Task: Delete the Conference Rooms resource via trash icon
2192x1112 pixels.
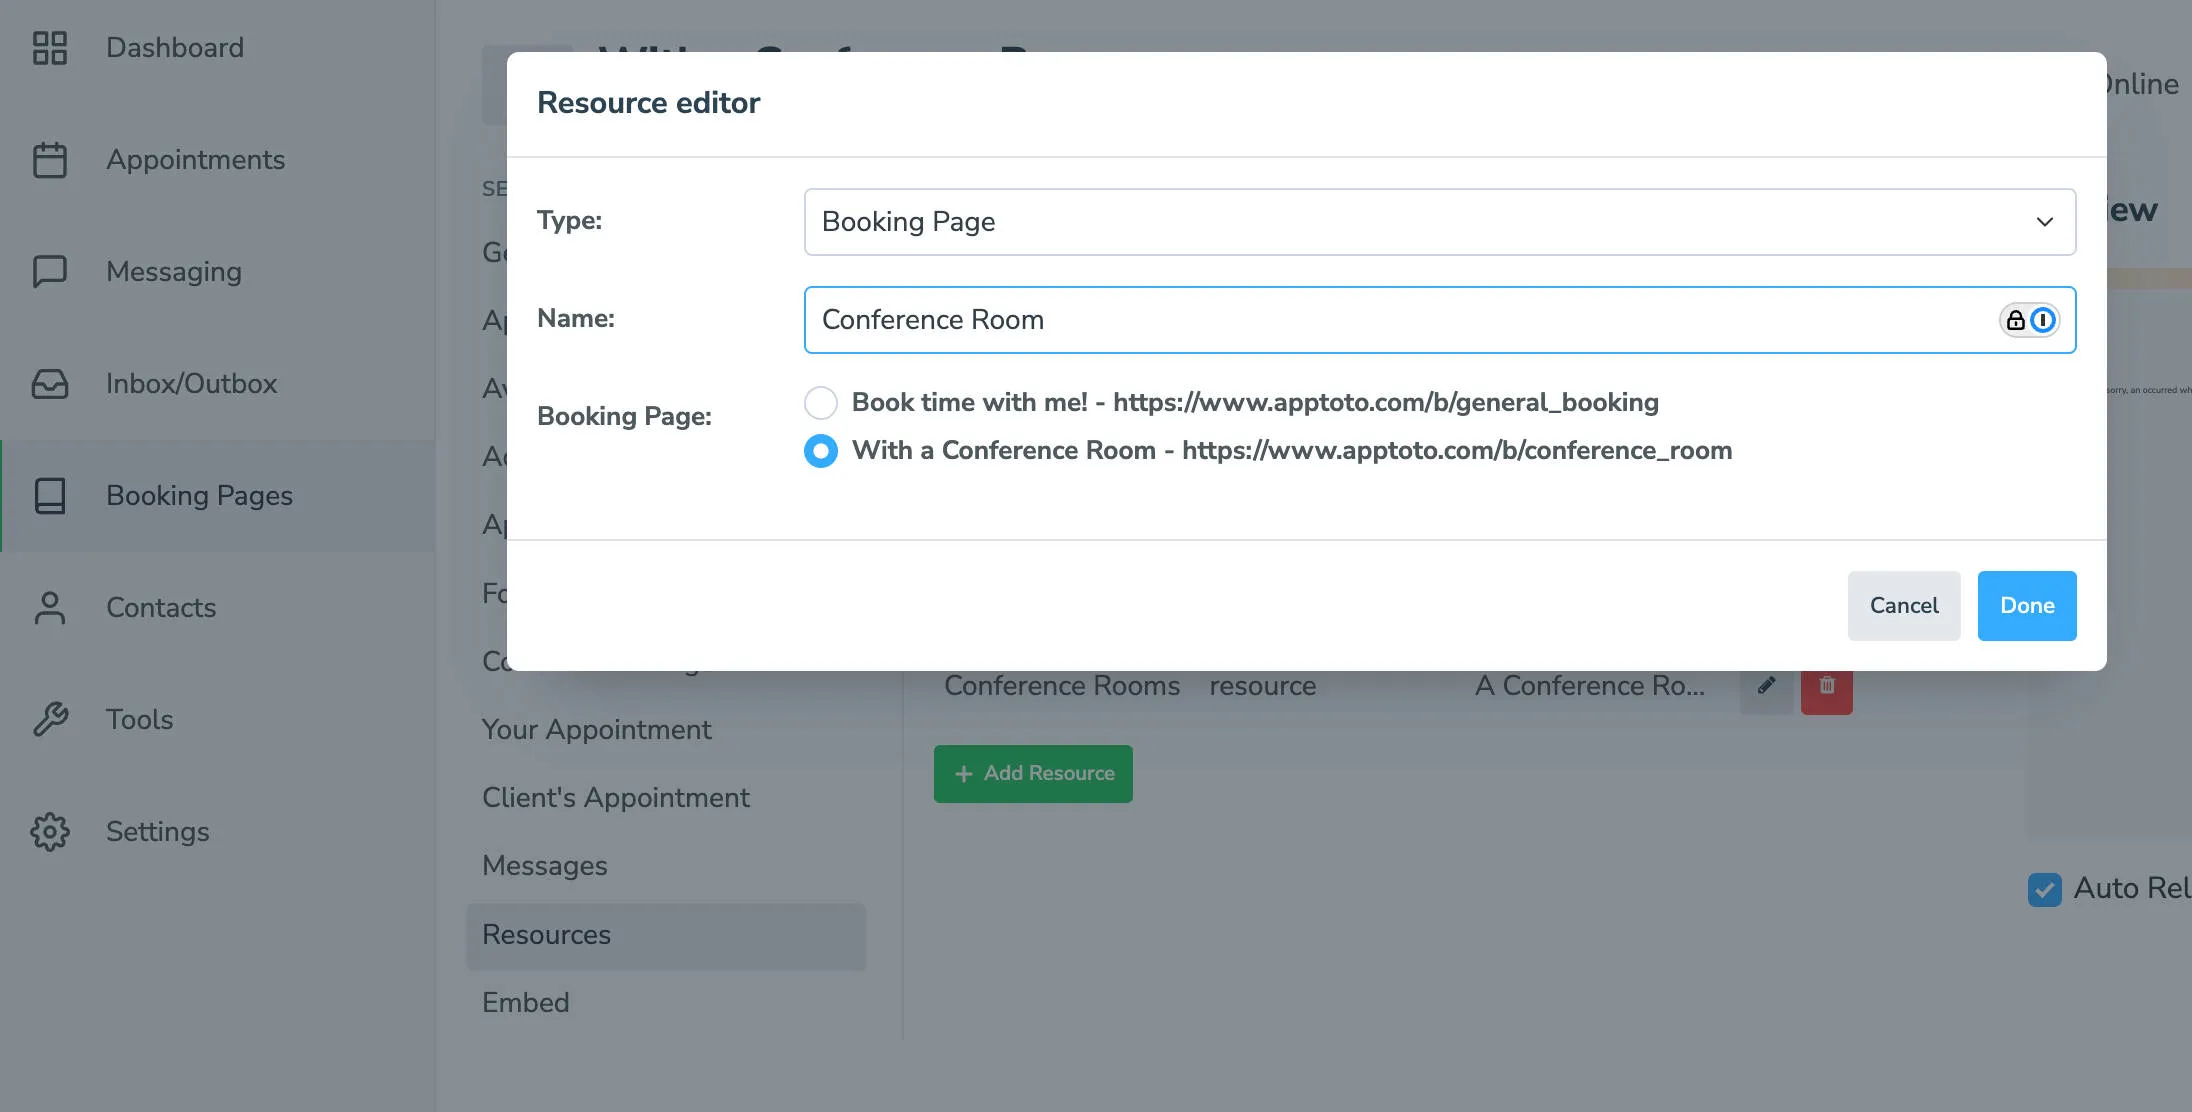Action: (x=1826, y=687)
